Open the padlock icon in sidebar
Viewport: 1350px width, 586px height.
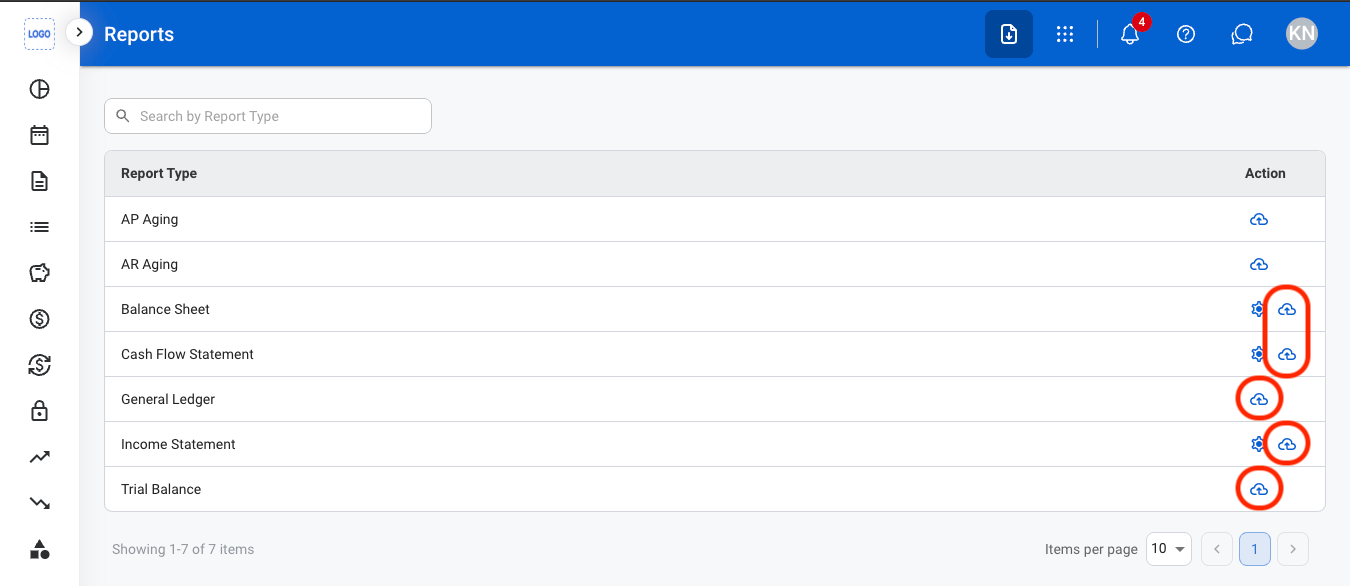click(x=39, y=411)
